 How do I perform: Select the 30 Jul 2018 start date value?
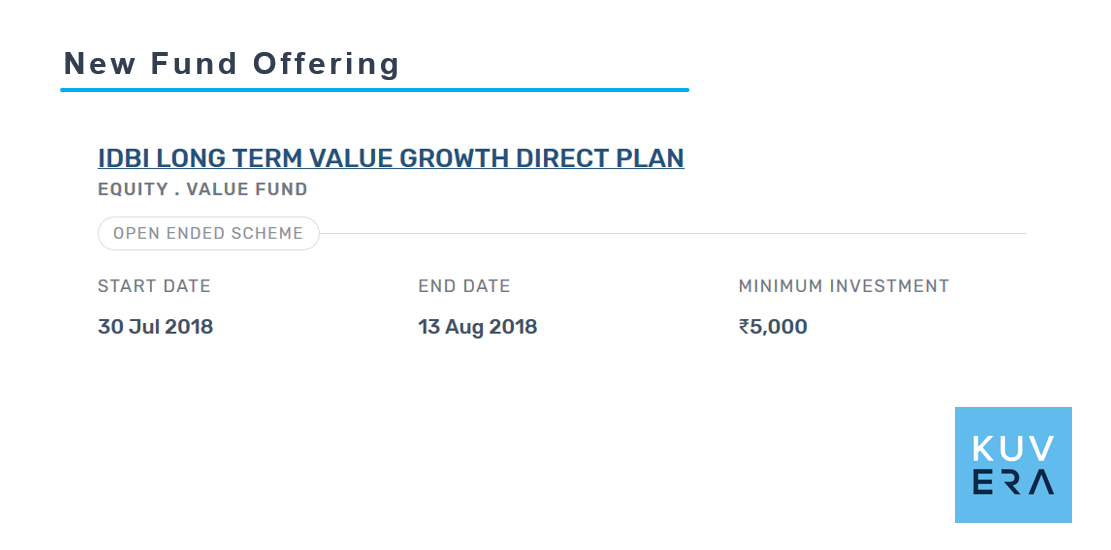coord(155,327)
